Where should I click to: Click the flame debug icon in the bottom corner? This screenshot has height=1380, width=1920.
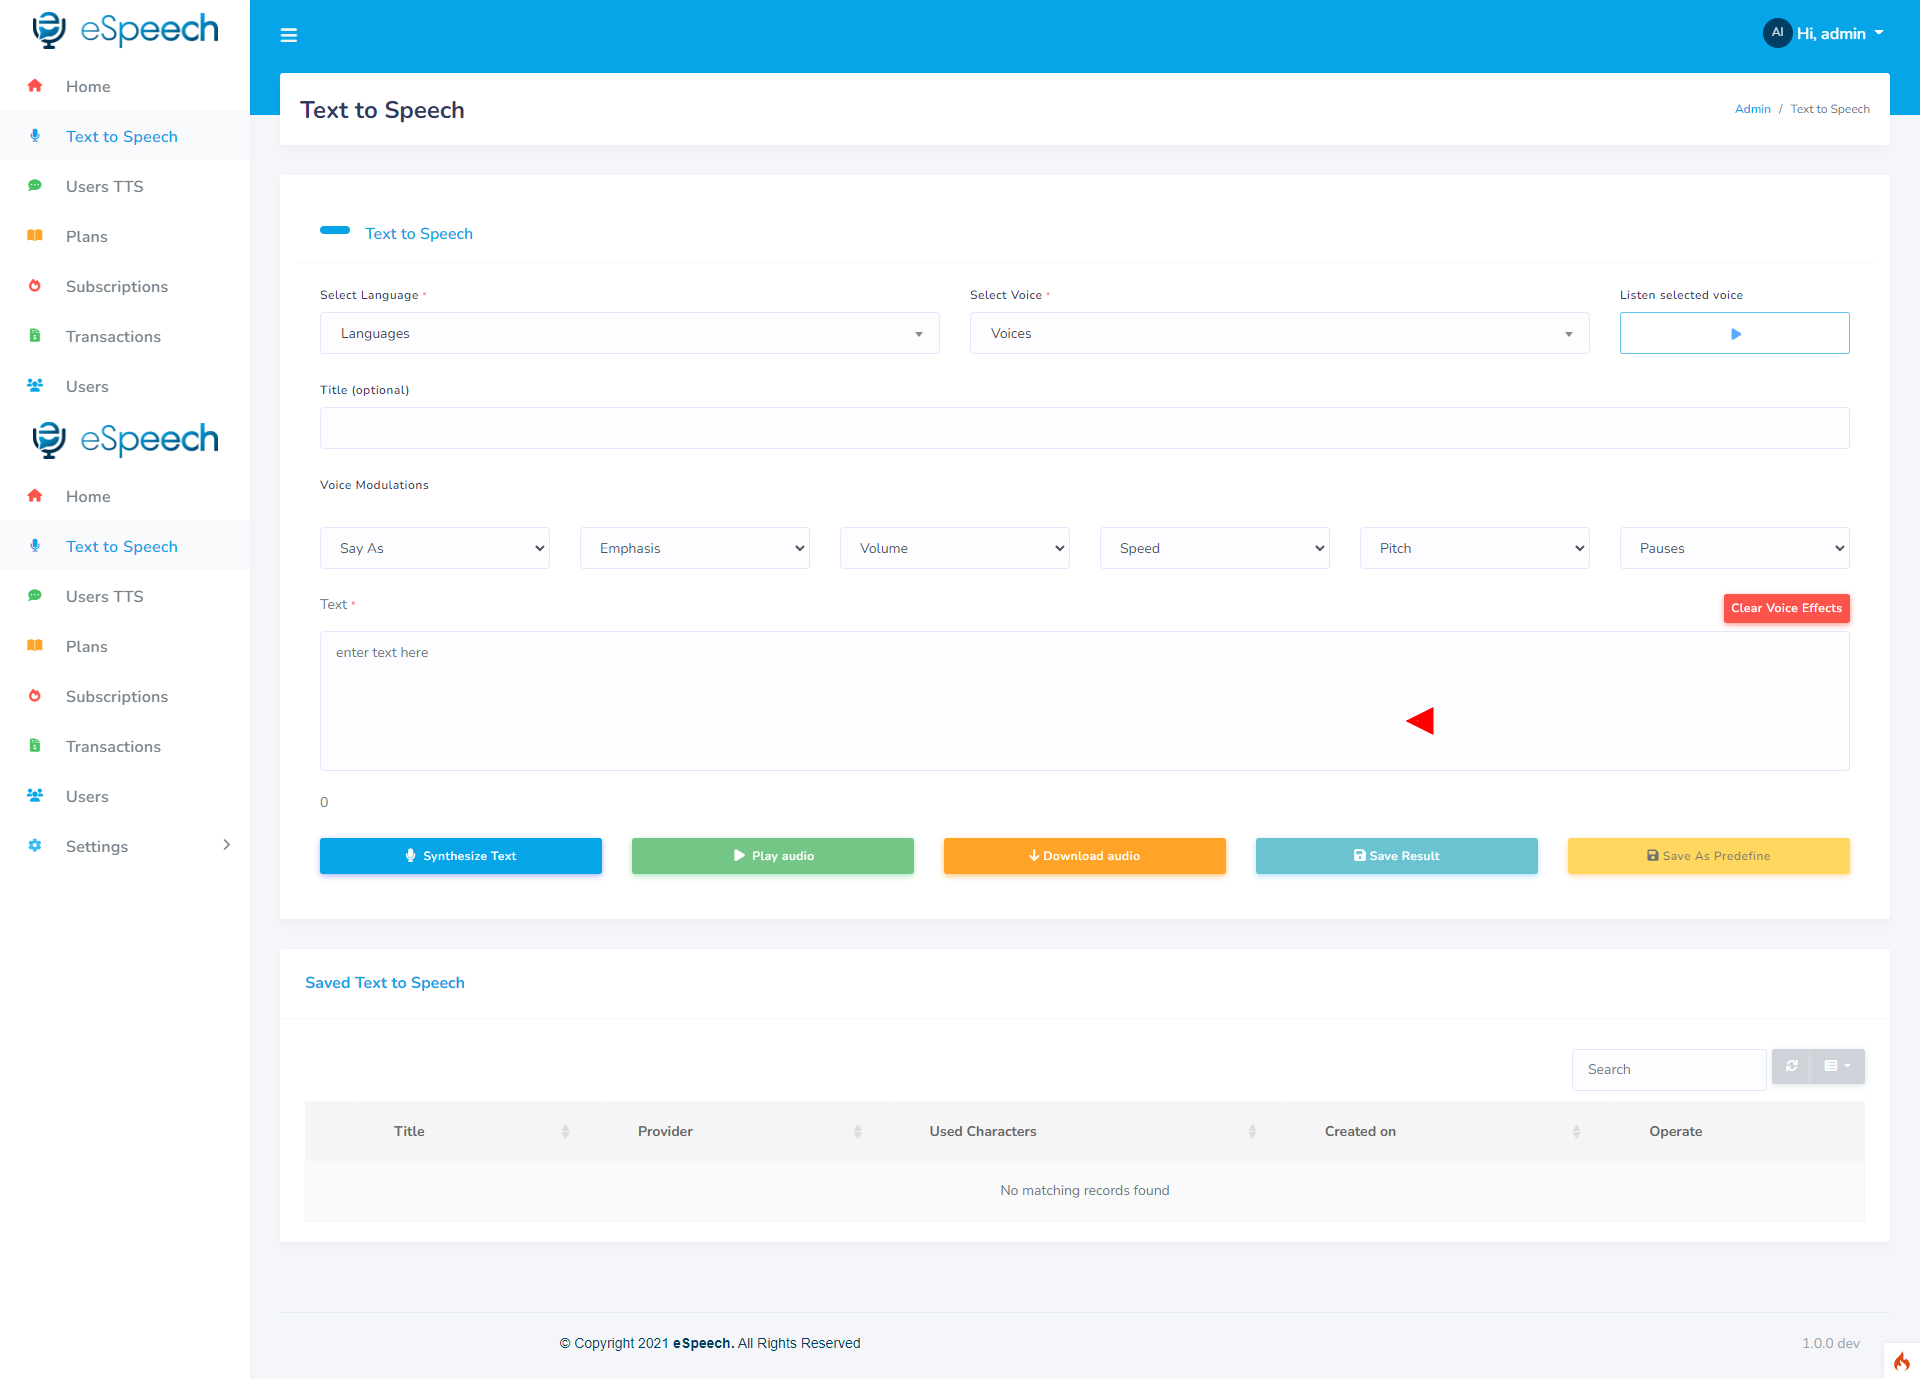[x=1901, y=1361]
